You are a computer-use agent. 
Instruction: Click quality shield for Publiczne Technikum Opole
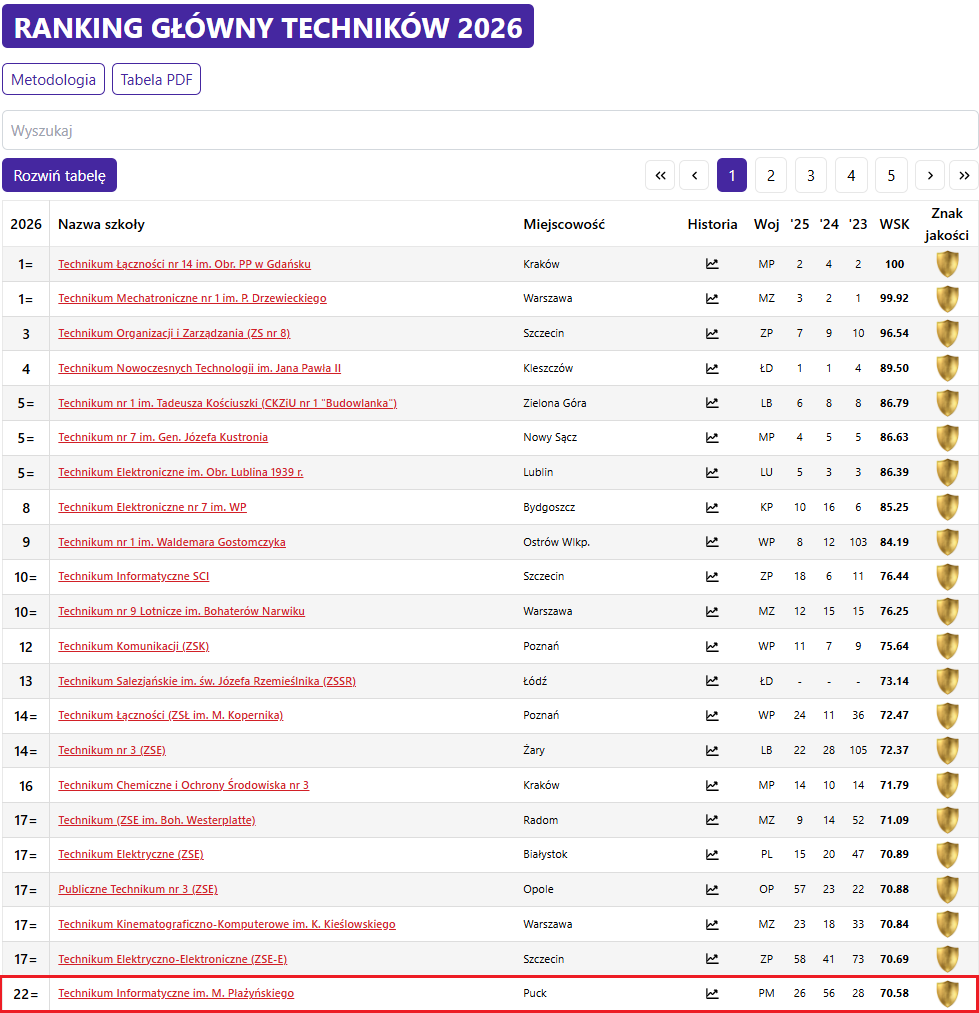[947, 889]
